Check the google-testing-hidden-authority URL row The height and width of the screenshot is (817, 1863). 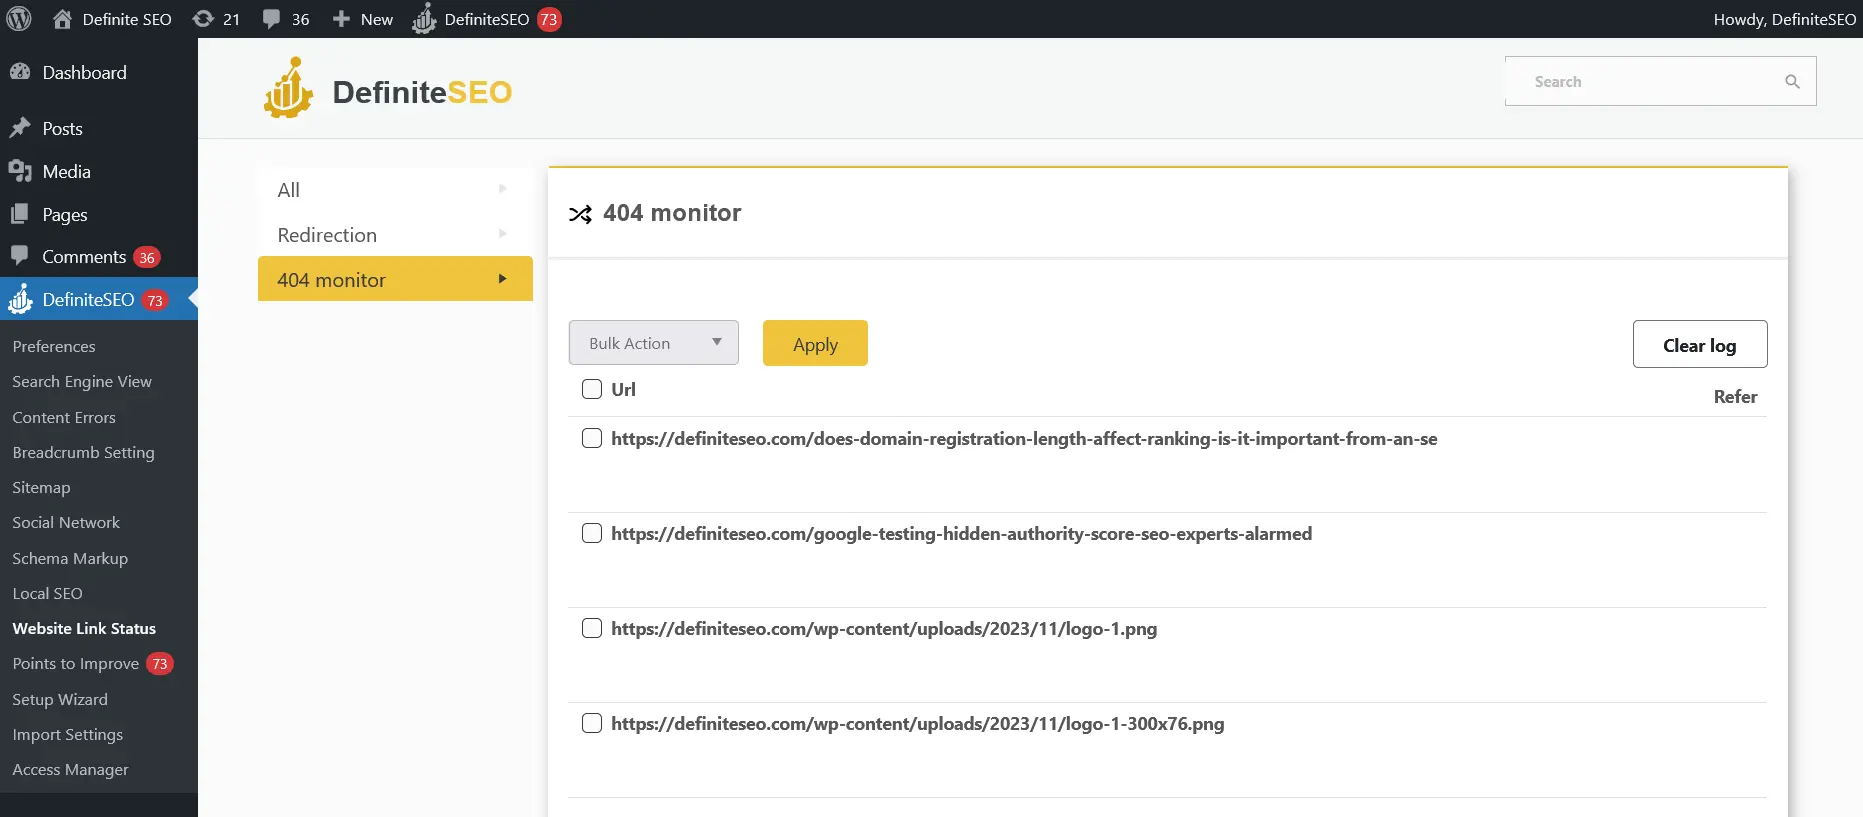click(x=592, y=533)
